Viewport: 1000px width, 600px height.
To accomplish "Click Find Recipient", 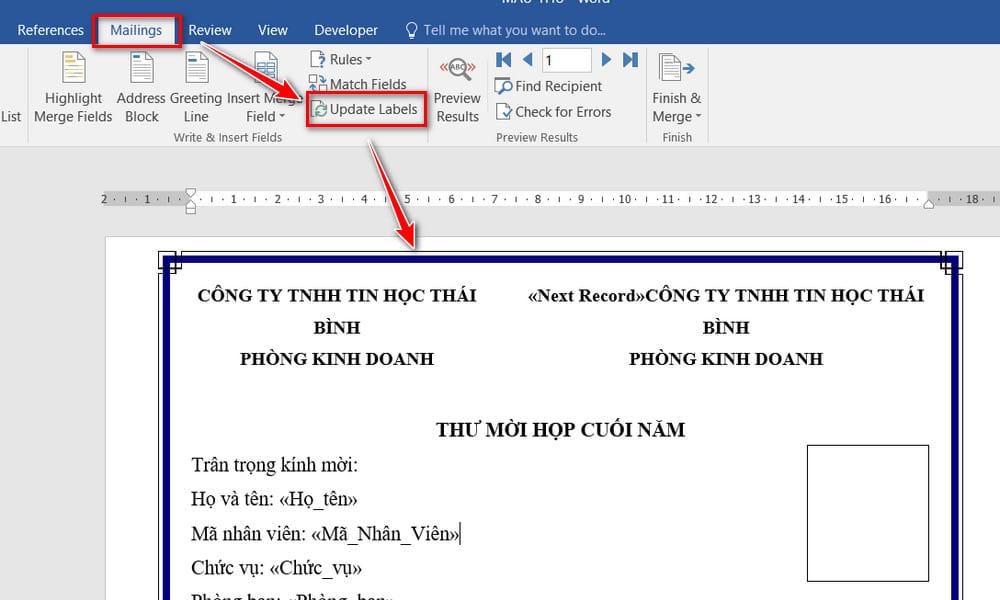I will tap(548, 86).
